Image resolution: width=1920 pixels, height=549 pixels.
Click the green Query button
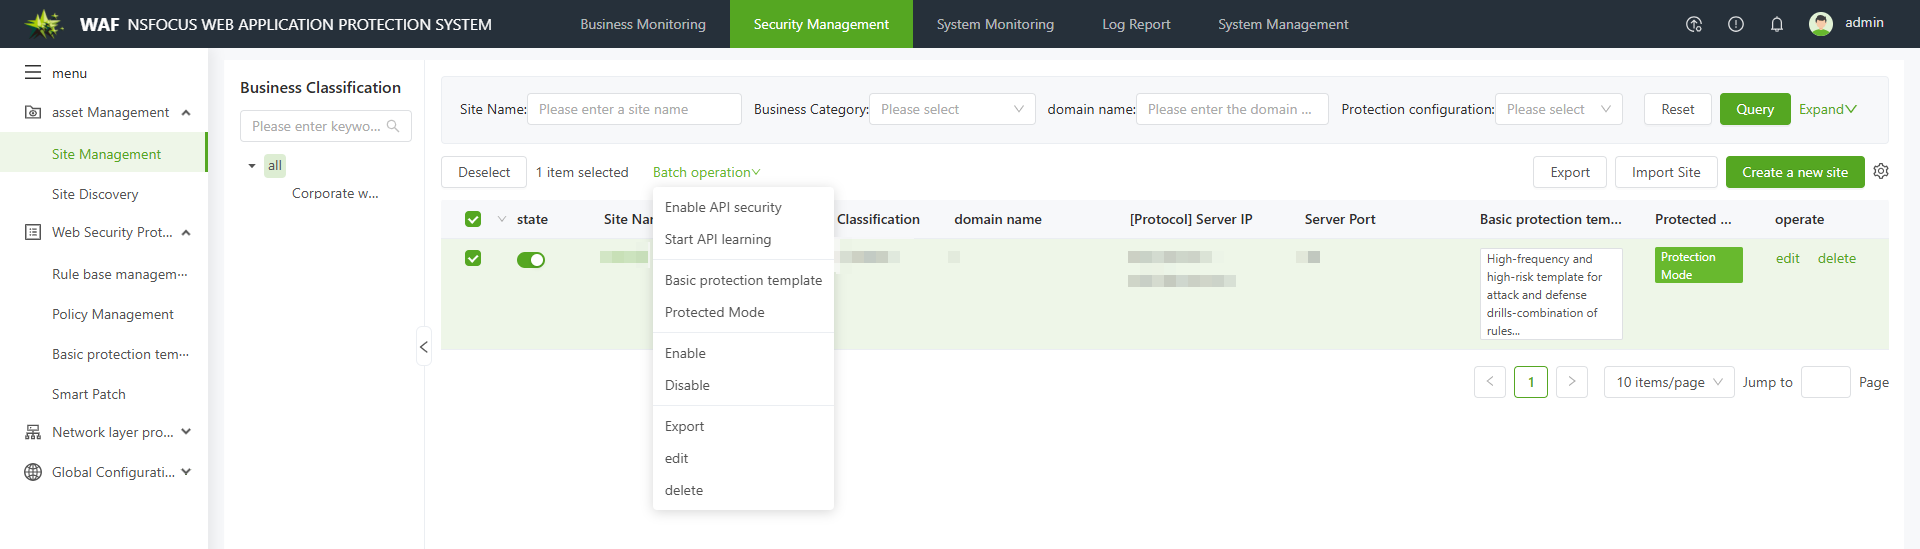(1754, 109)
